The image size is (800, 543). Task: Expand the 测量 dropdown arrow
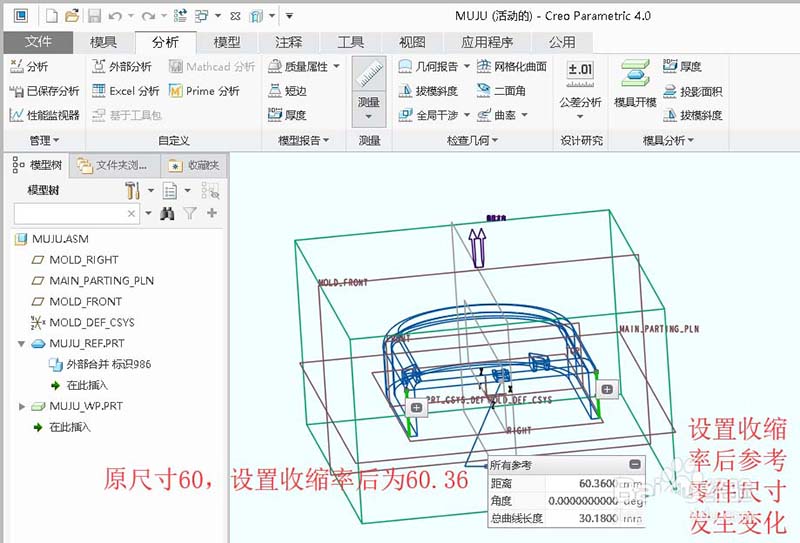point(369,116)
